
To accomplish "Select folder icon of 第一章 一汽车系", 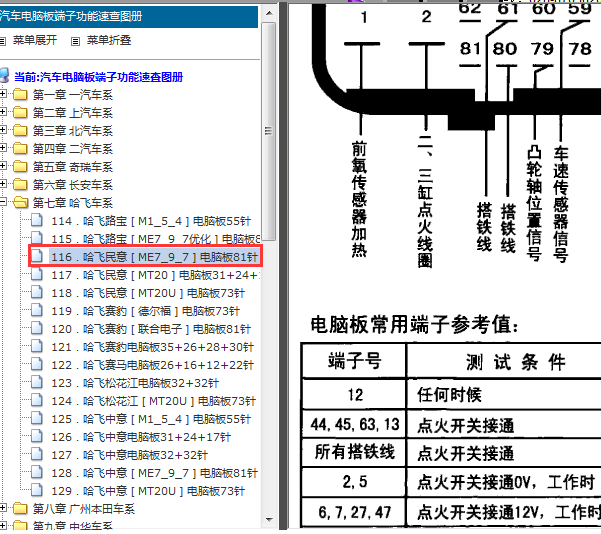I will pyautogui.click(x=20, y=94).
